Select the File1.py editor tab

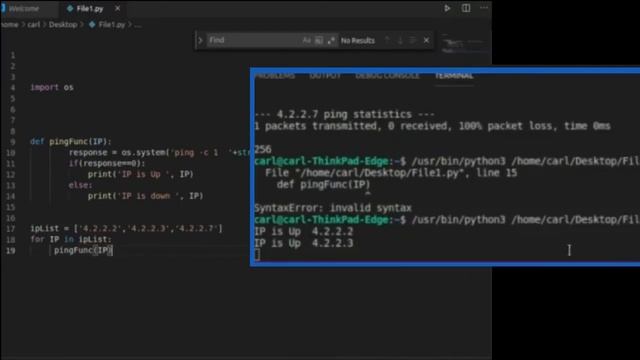point(90,8)
